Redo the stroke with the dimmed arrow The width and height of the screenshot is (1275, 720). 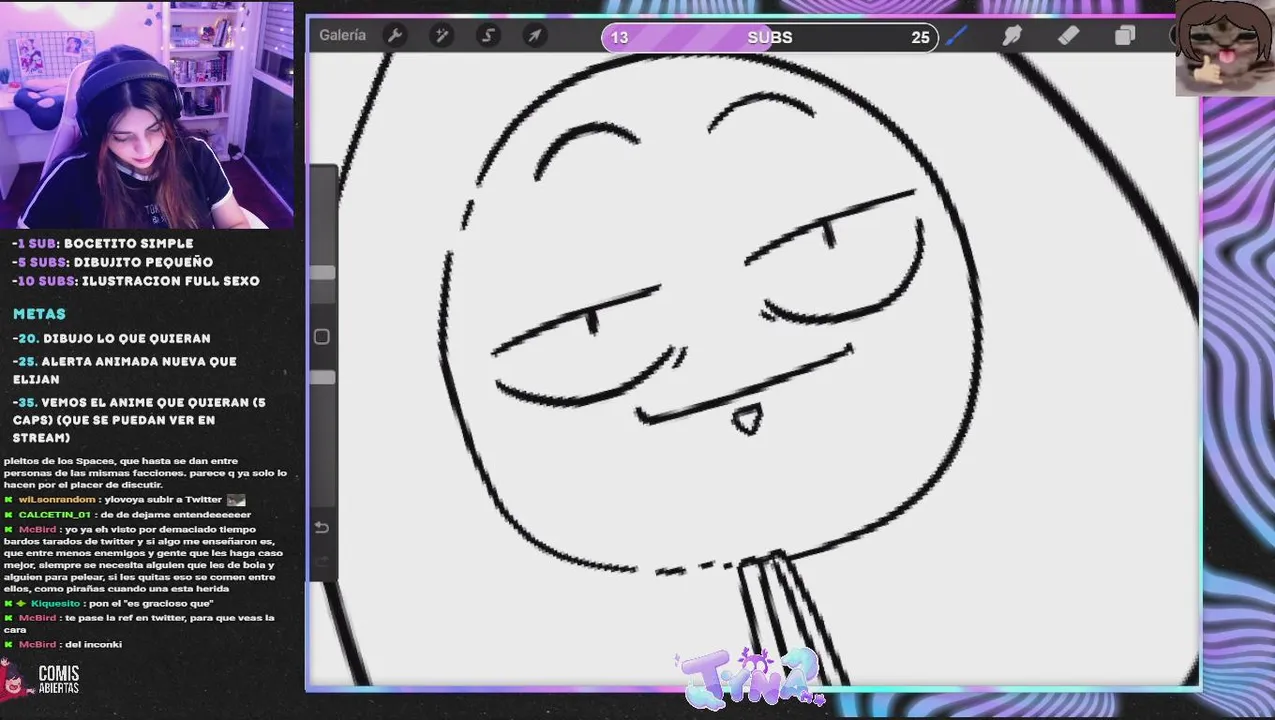pyautogui.click(x=322, y=562)
